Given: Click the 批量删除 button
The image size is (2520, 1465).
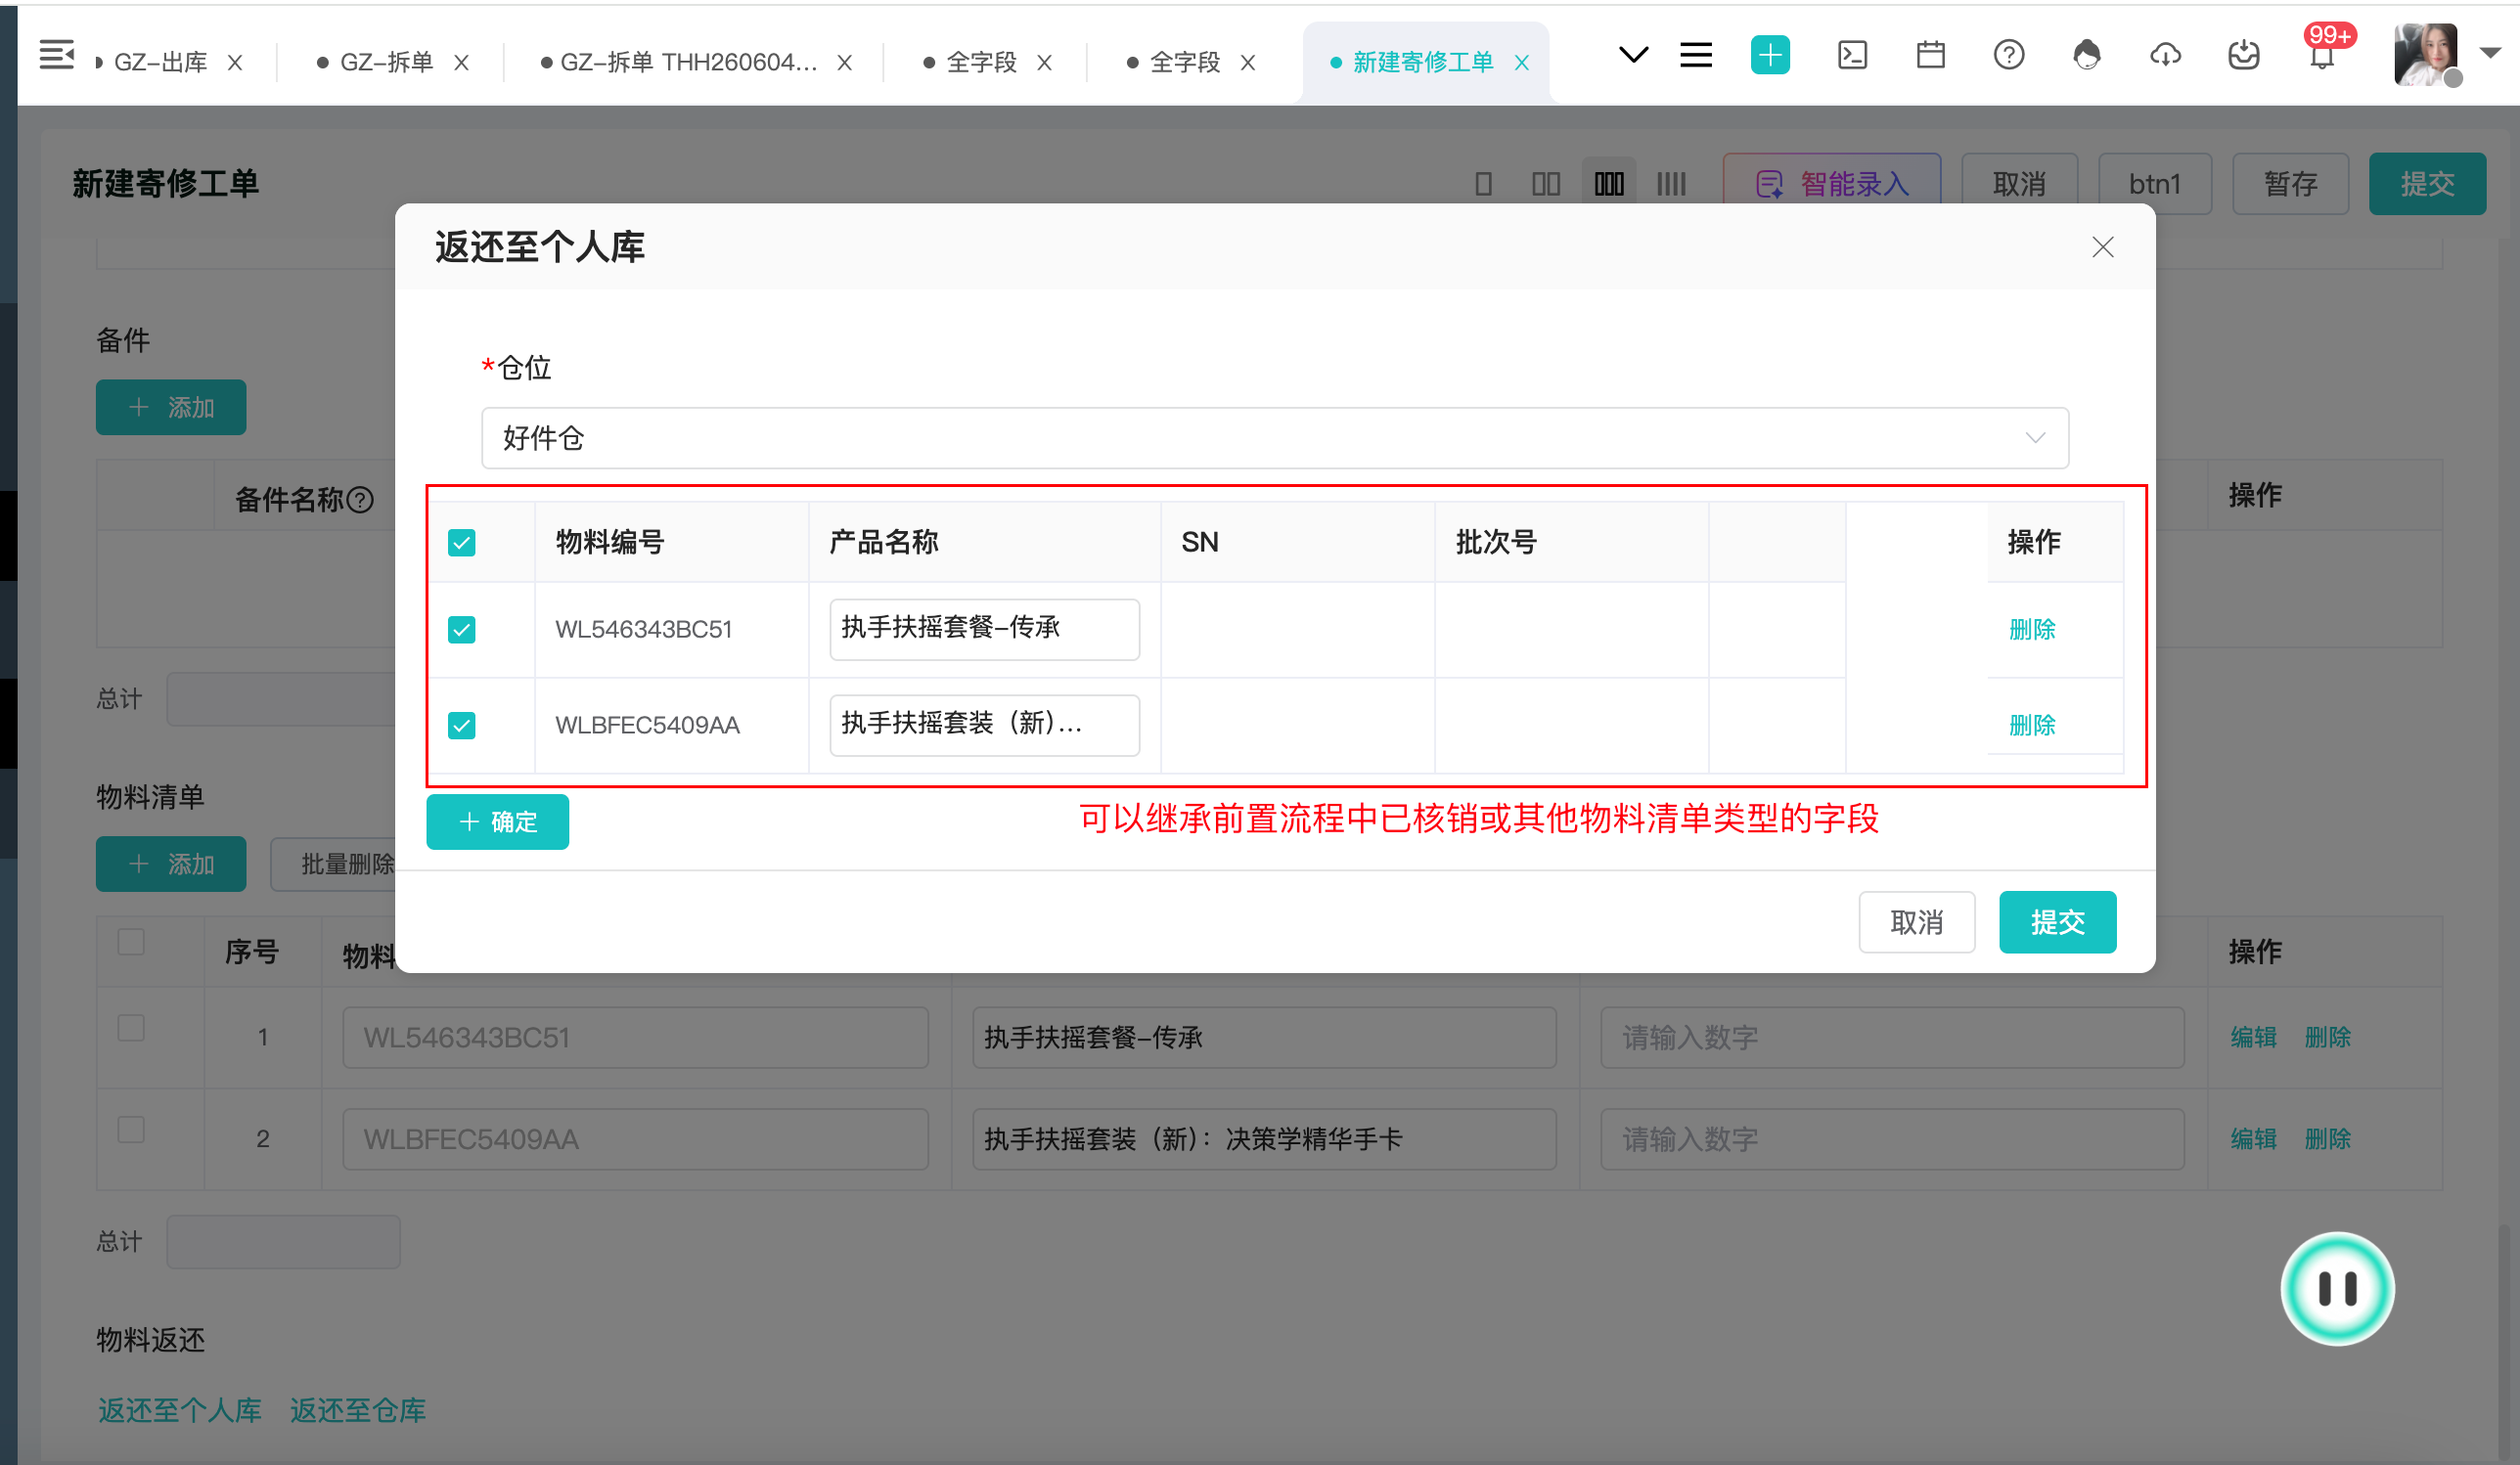Looking at the screenshot, I should pyautogui.click(x=334, y=864).
